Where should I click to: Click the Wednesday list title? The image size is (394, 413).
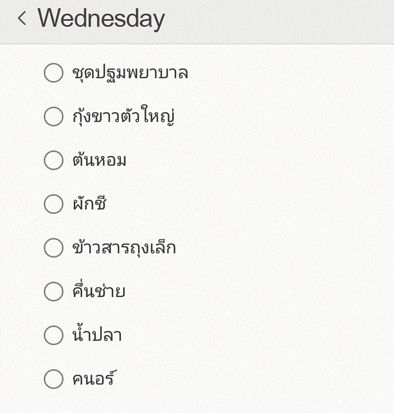tap(101, 19)
